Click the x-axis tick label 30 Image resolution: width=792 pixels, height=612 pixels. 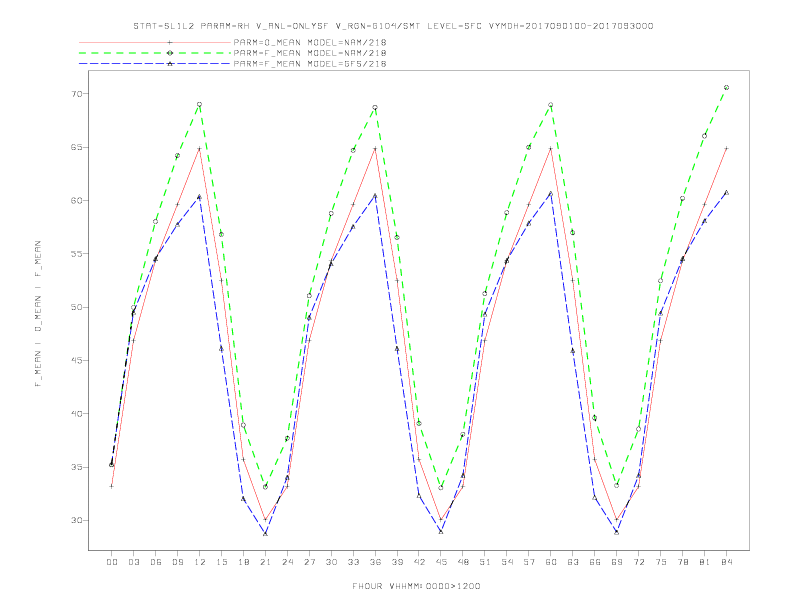tap(331, 562)
